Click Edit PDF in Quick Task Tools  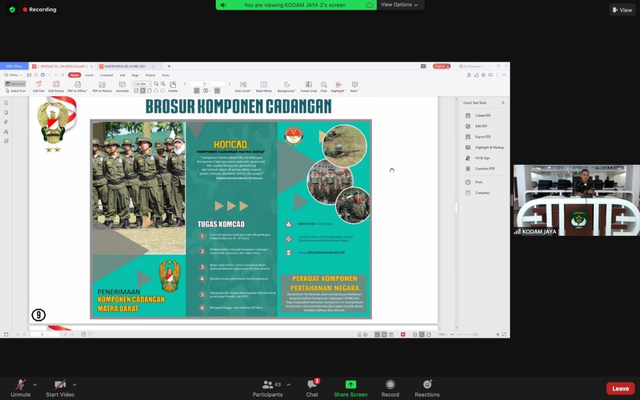point(477,126)
